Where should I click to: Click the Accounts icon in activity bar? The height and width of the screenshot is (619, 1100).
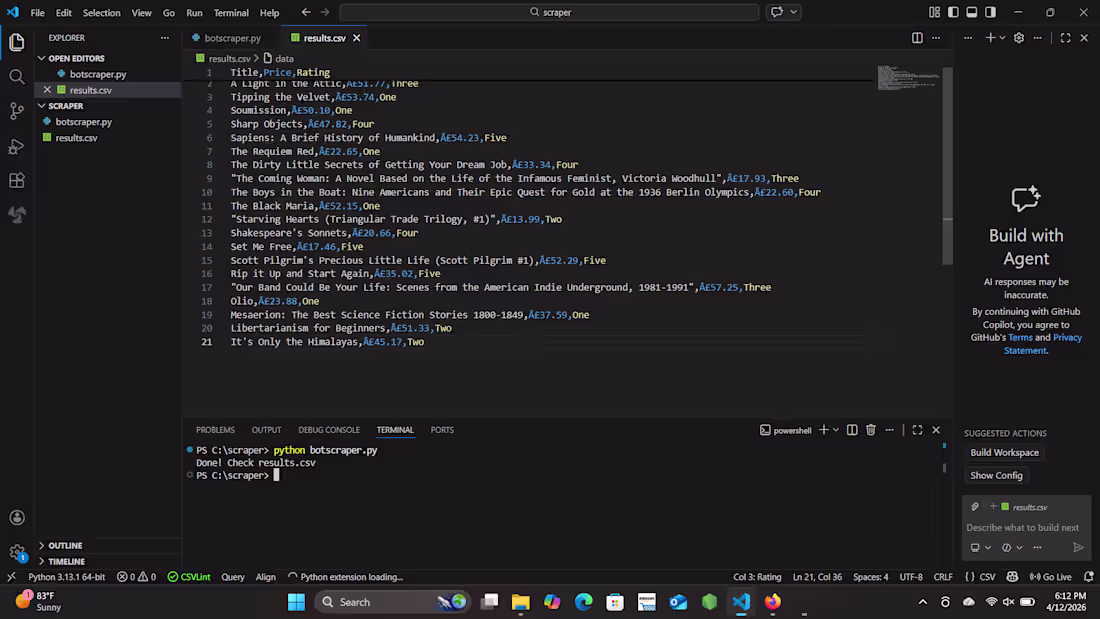click(x=16, y=517)
